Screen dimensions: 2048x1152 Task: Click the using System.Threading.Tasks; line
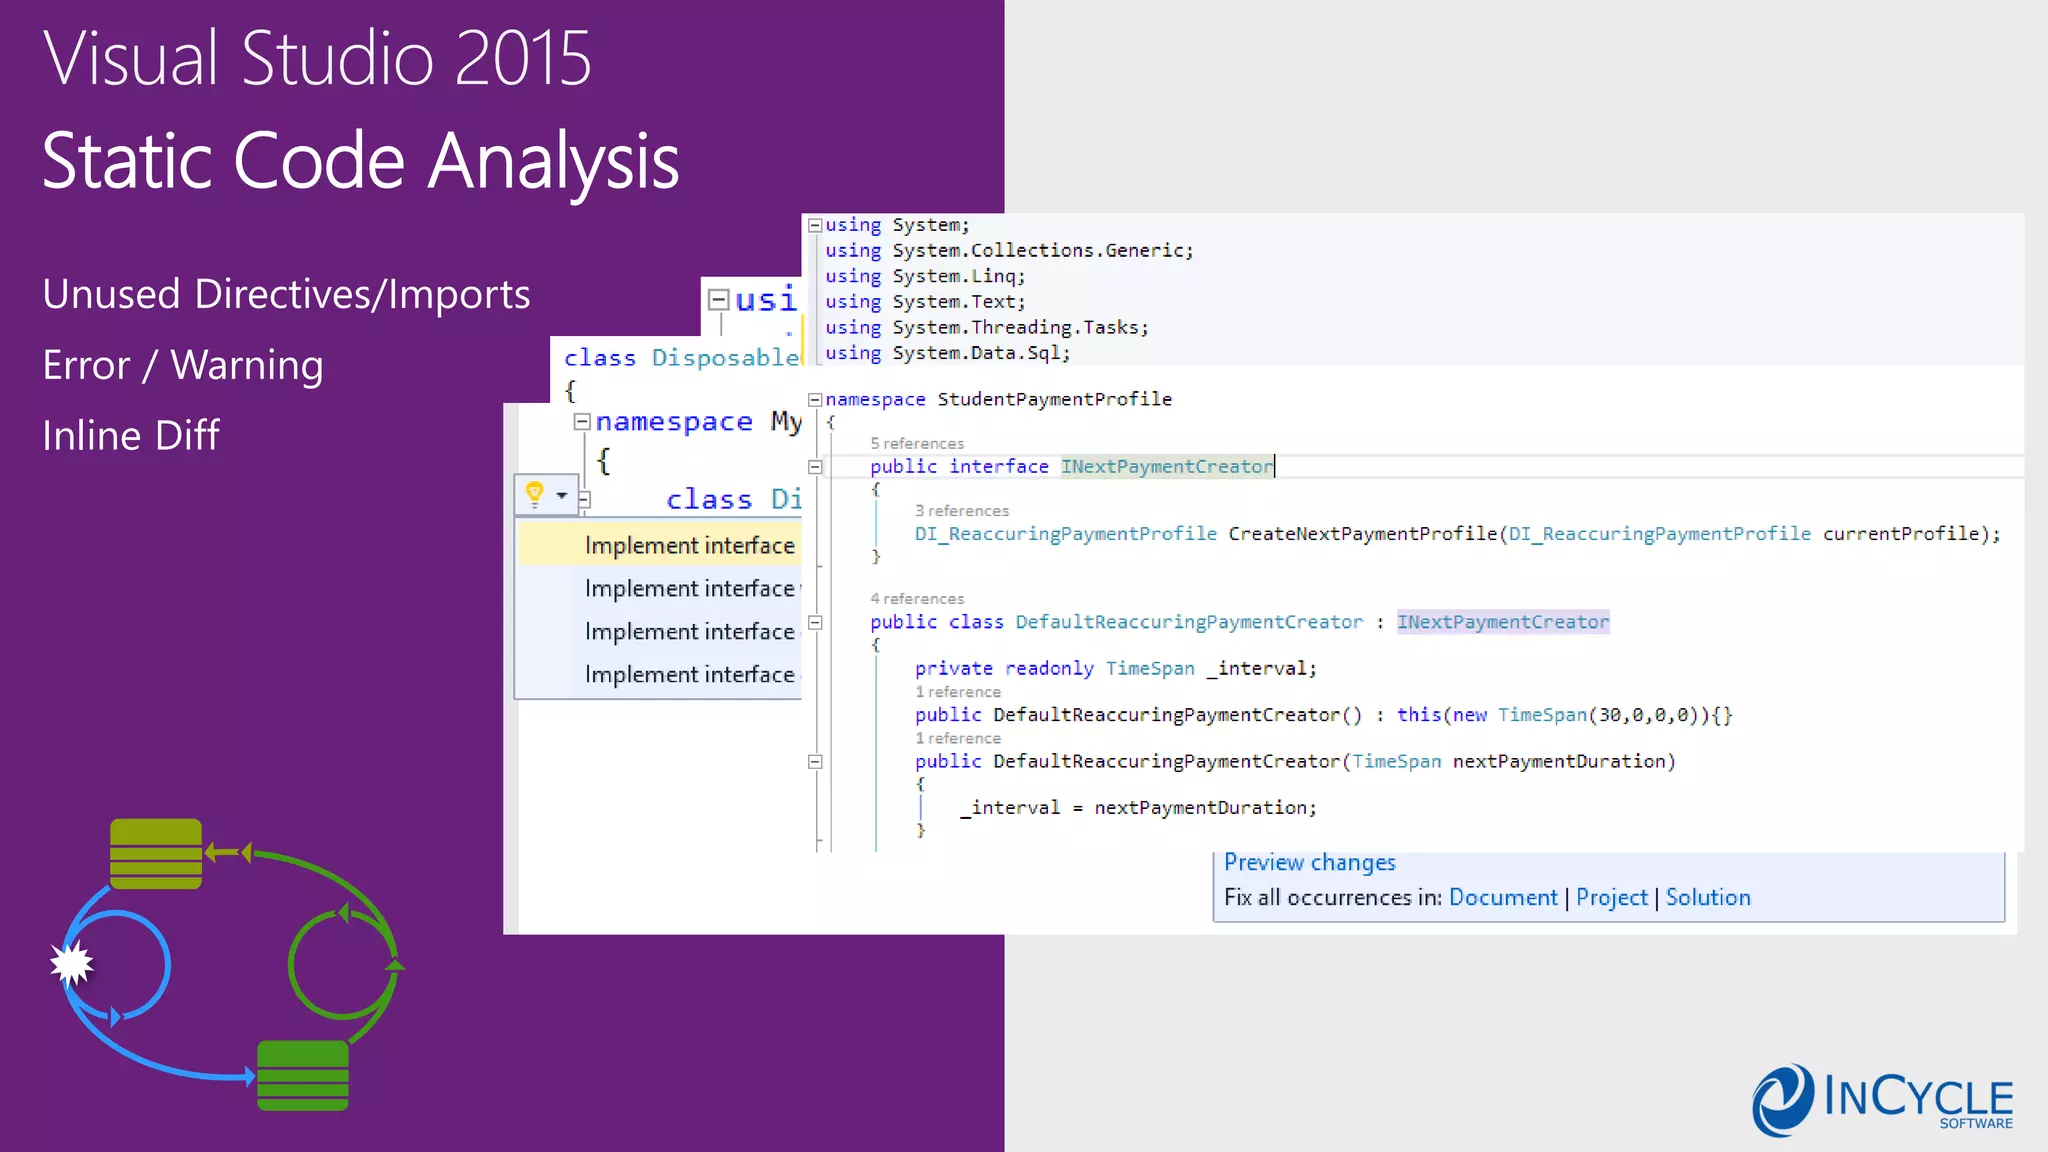tap(987, 328)
